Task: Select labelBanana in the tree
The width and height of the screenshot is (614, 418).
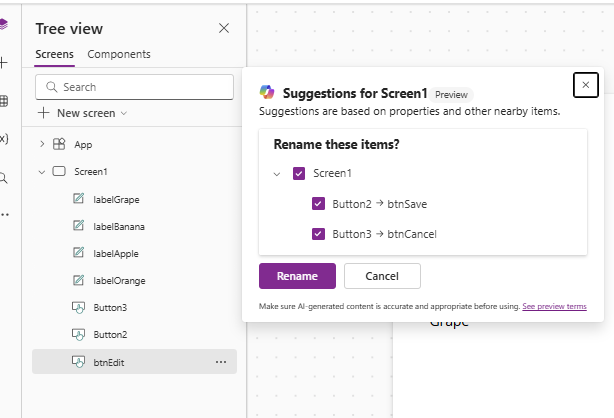Action: click(119, 226)
